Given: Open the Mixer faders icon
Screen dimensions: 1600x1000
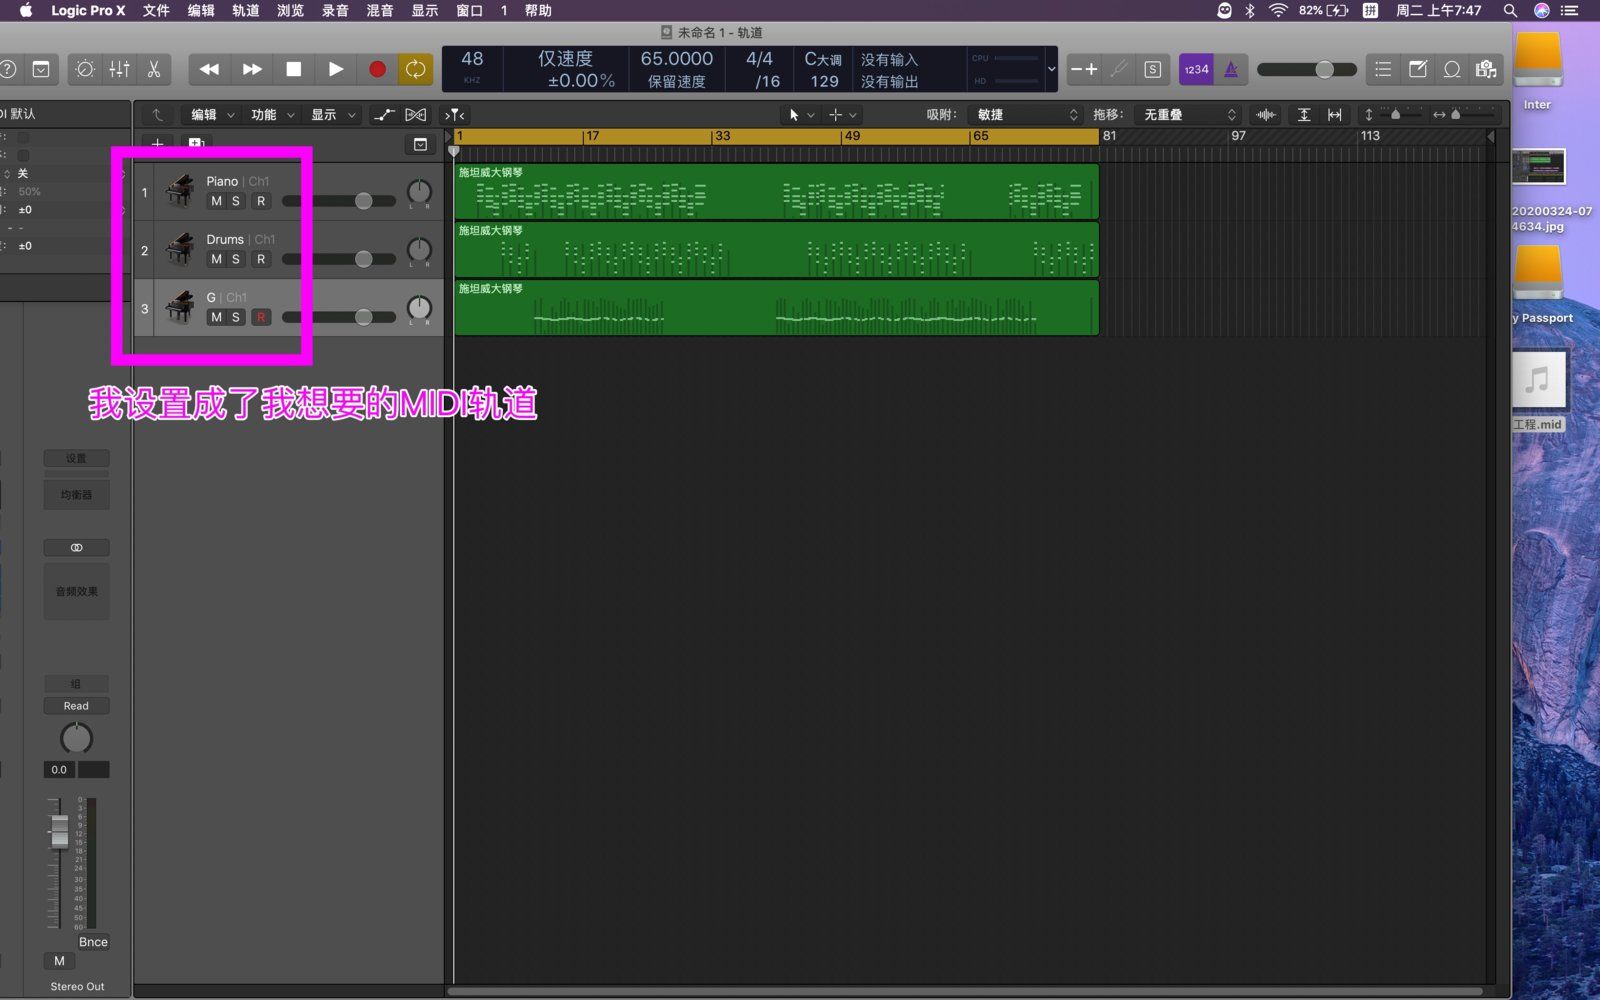Looking at the screenshot, I should (119, 69).
